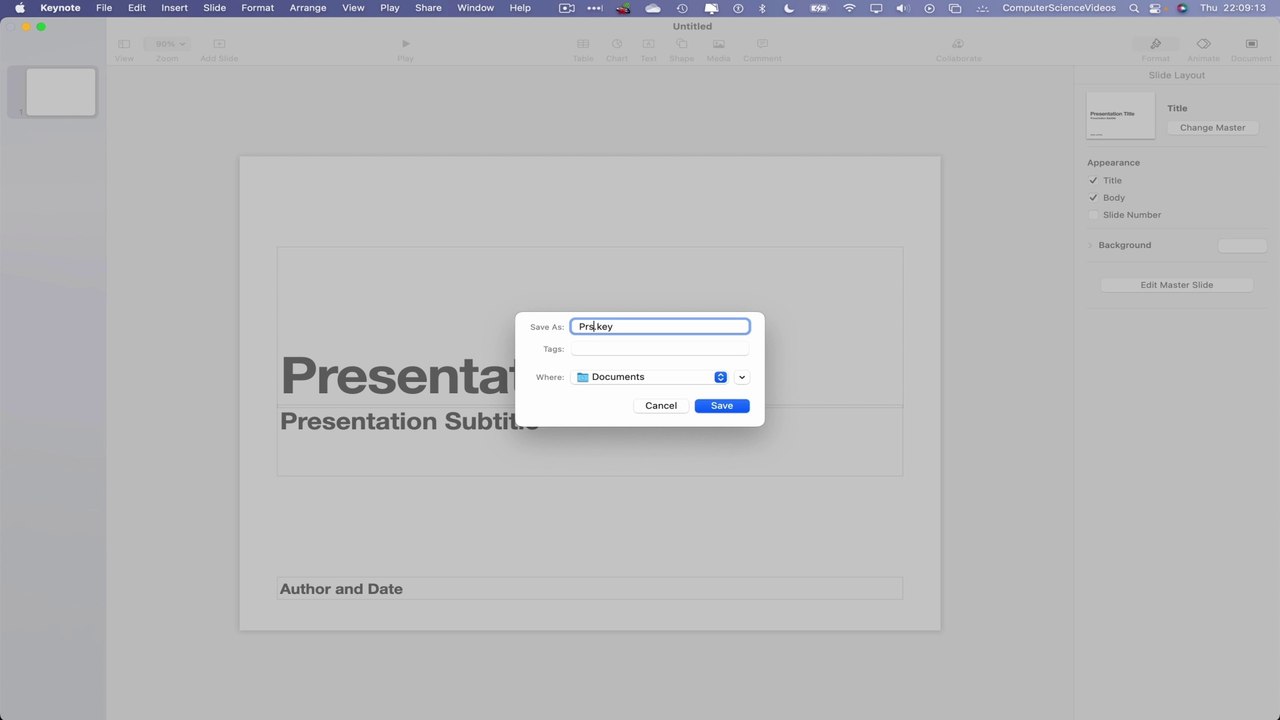The width and height of the screenshot is (1280, 720).
Task: Open the Apple menu
Action: point(19,8)
